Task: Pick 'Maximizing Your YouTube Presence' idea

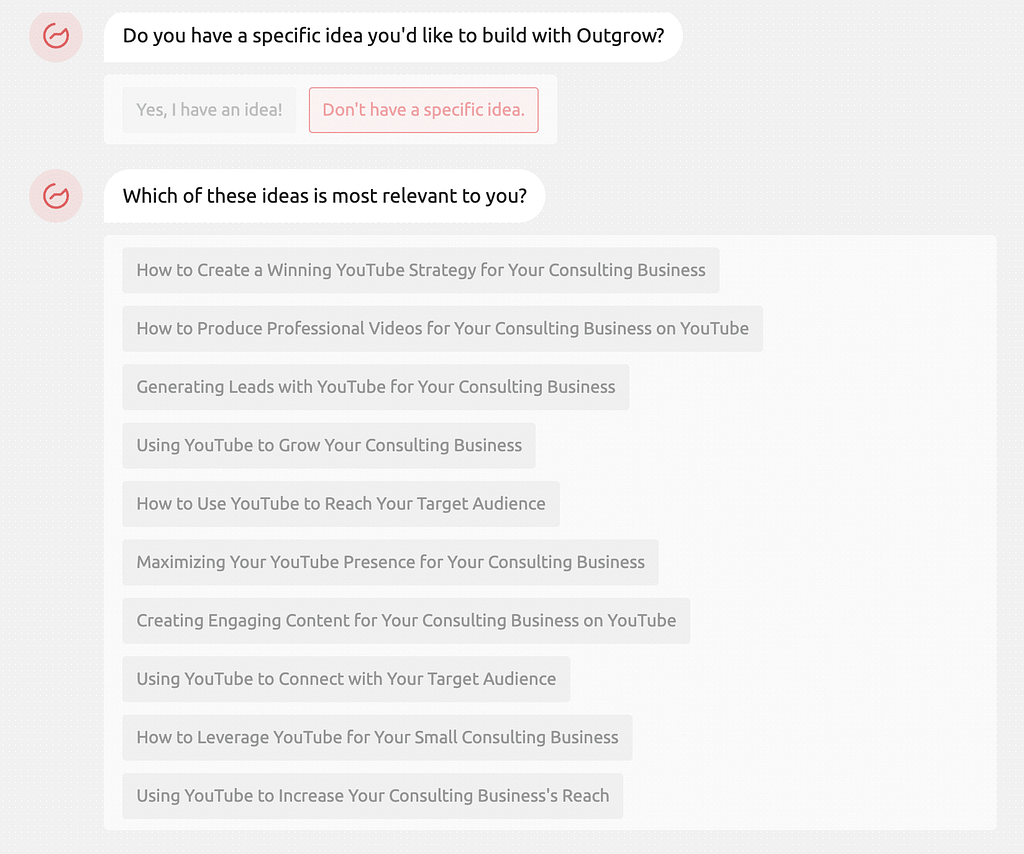Action: point(390,562)
